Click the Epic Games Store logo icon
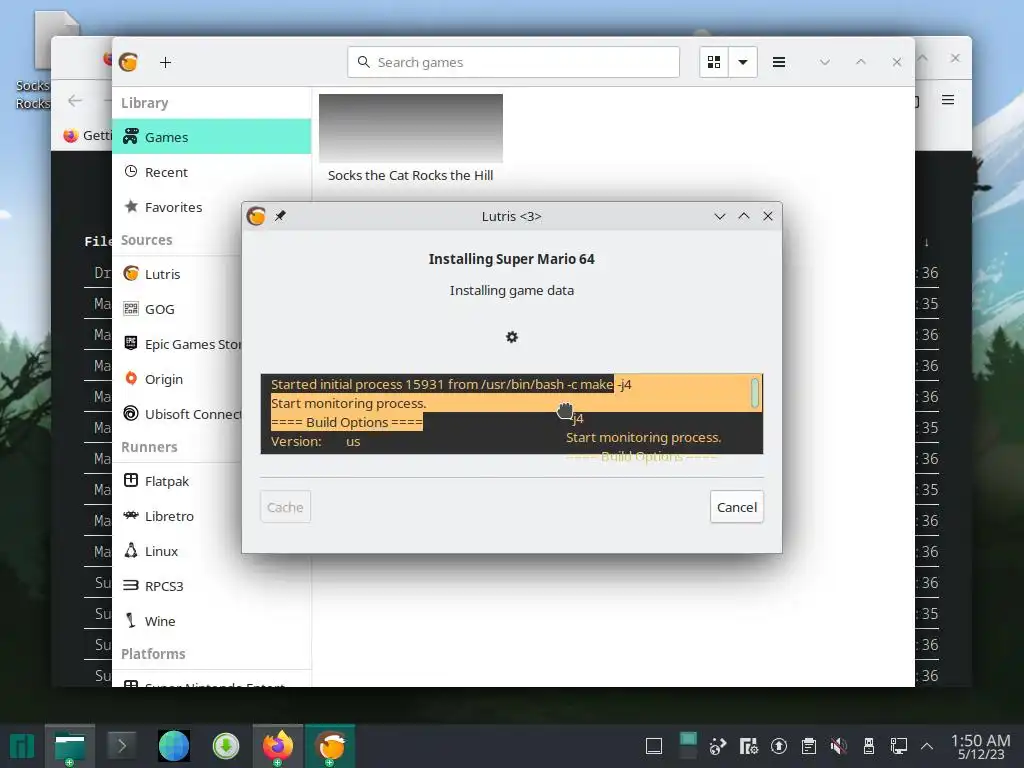This screenshot has height=768, width=1024. pyautogui.click(x=131, y=343)
